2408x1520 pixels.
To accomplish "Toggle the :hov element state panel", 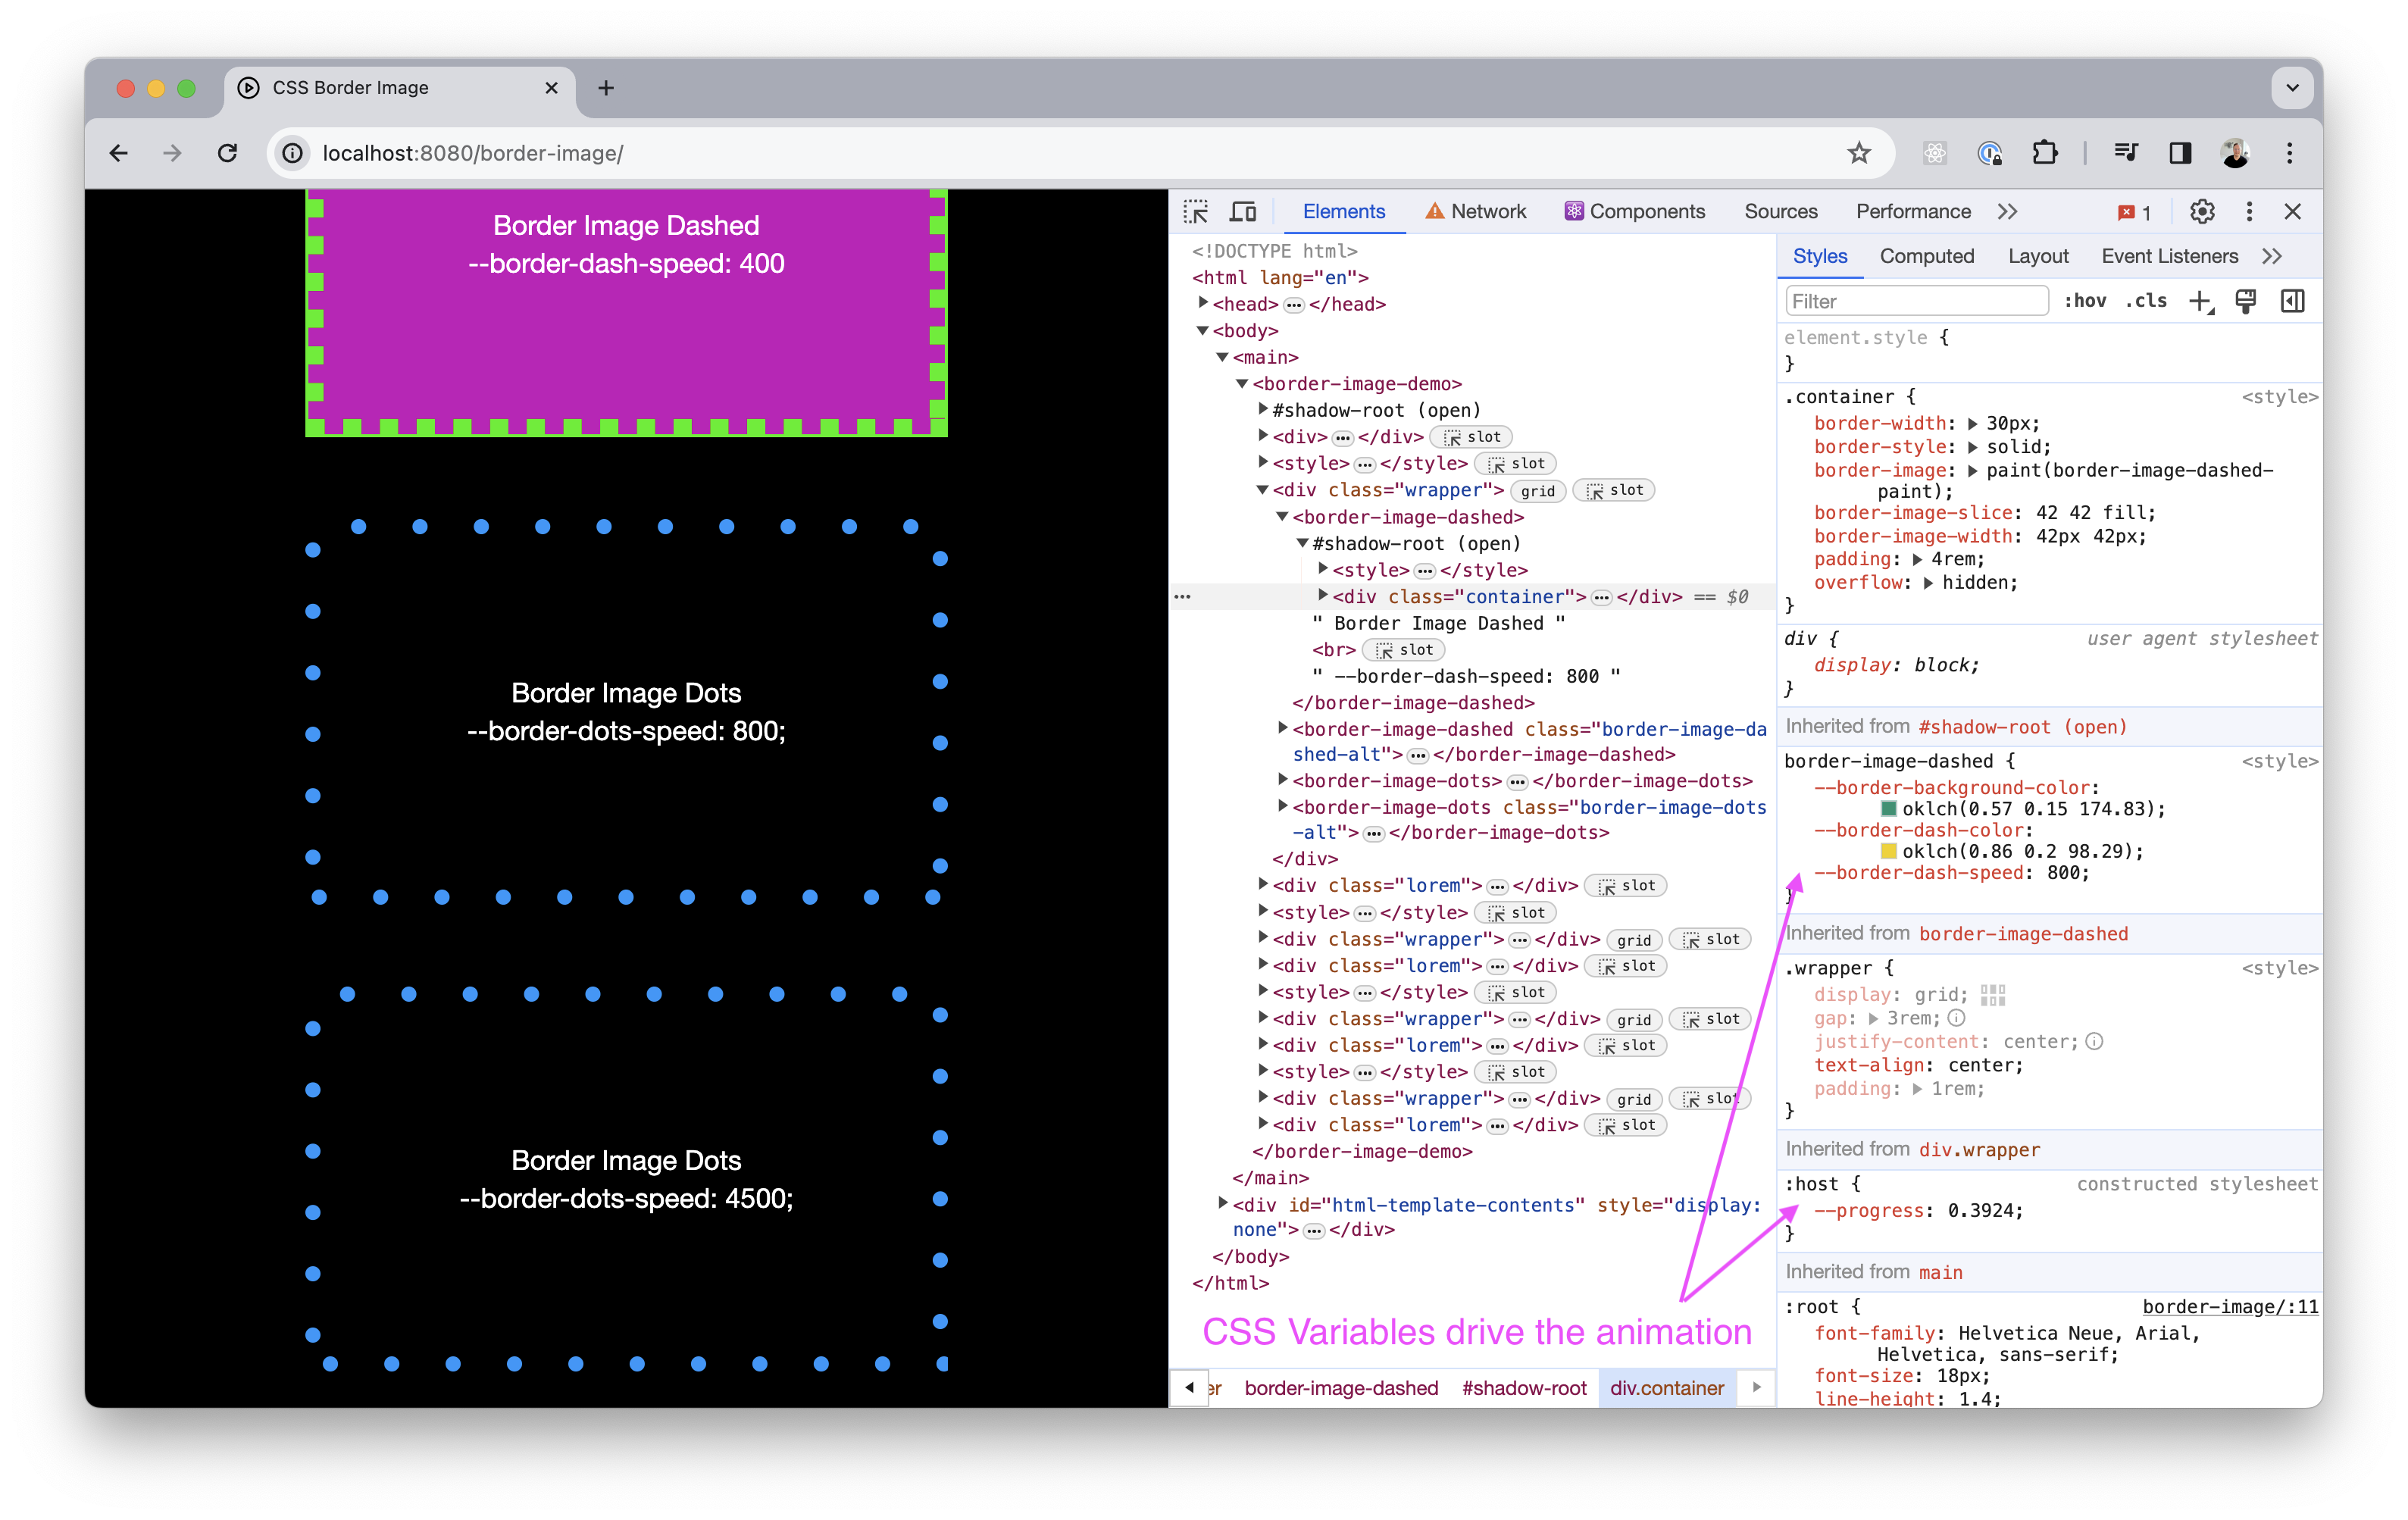I will pyautogui.click(x=2086, y=301).
